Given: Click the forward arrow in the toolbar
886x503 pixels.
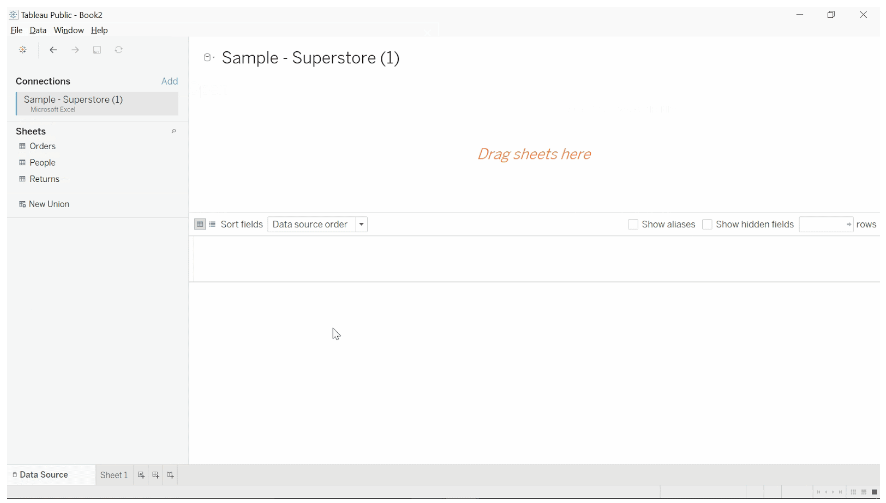Looking at the screenshot, I should point(75,49).
